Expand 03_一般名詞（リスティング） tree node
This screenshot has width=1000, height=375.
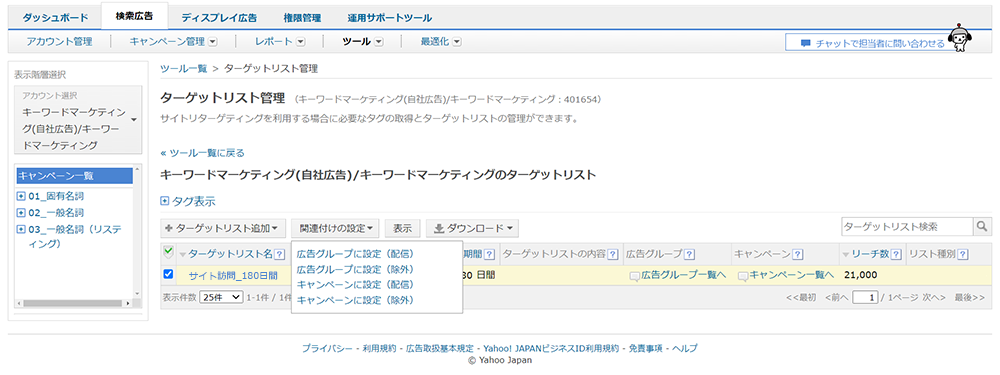click(x=21, y=229)
